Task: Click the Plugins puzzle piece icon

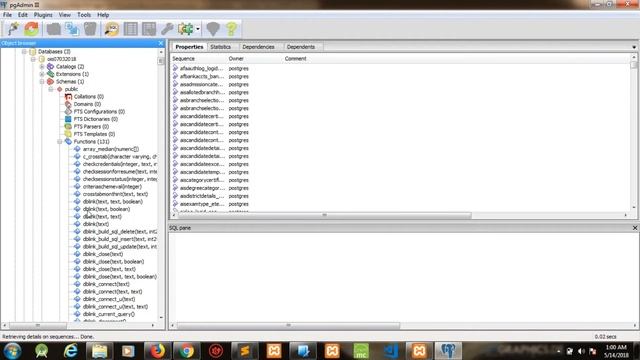Action: (186, 29)
